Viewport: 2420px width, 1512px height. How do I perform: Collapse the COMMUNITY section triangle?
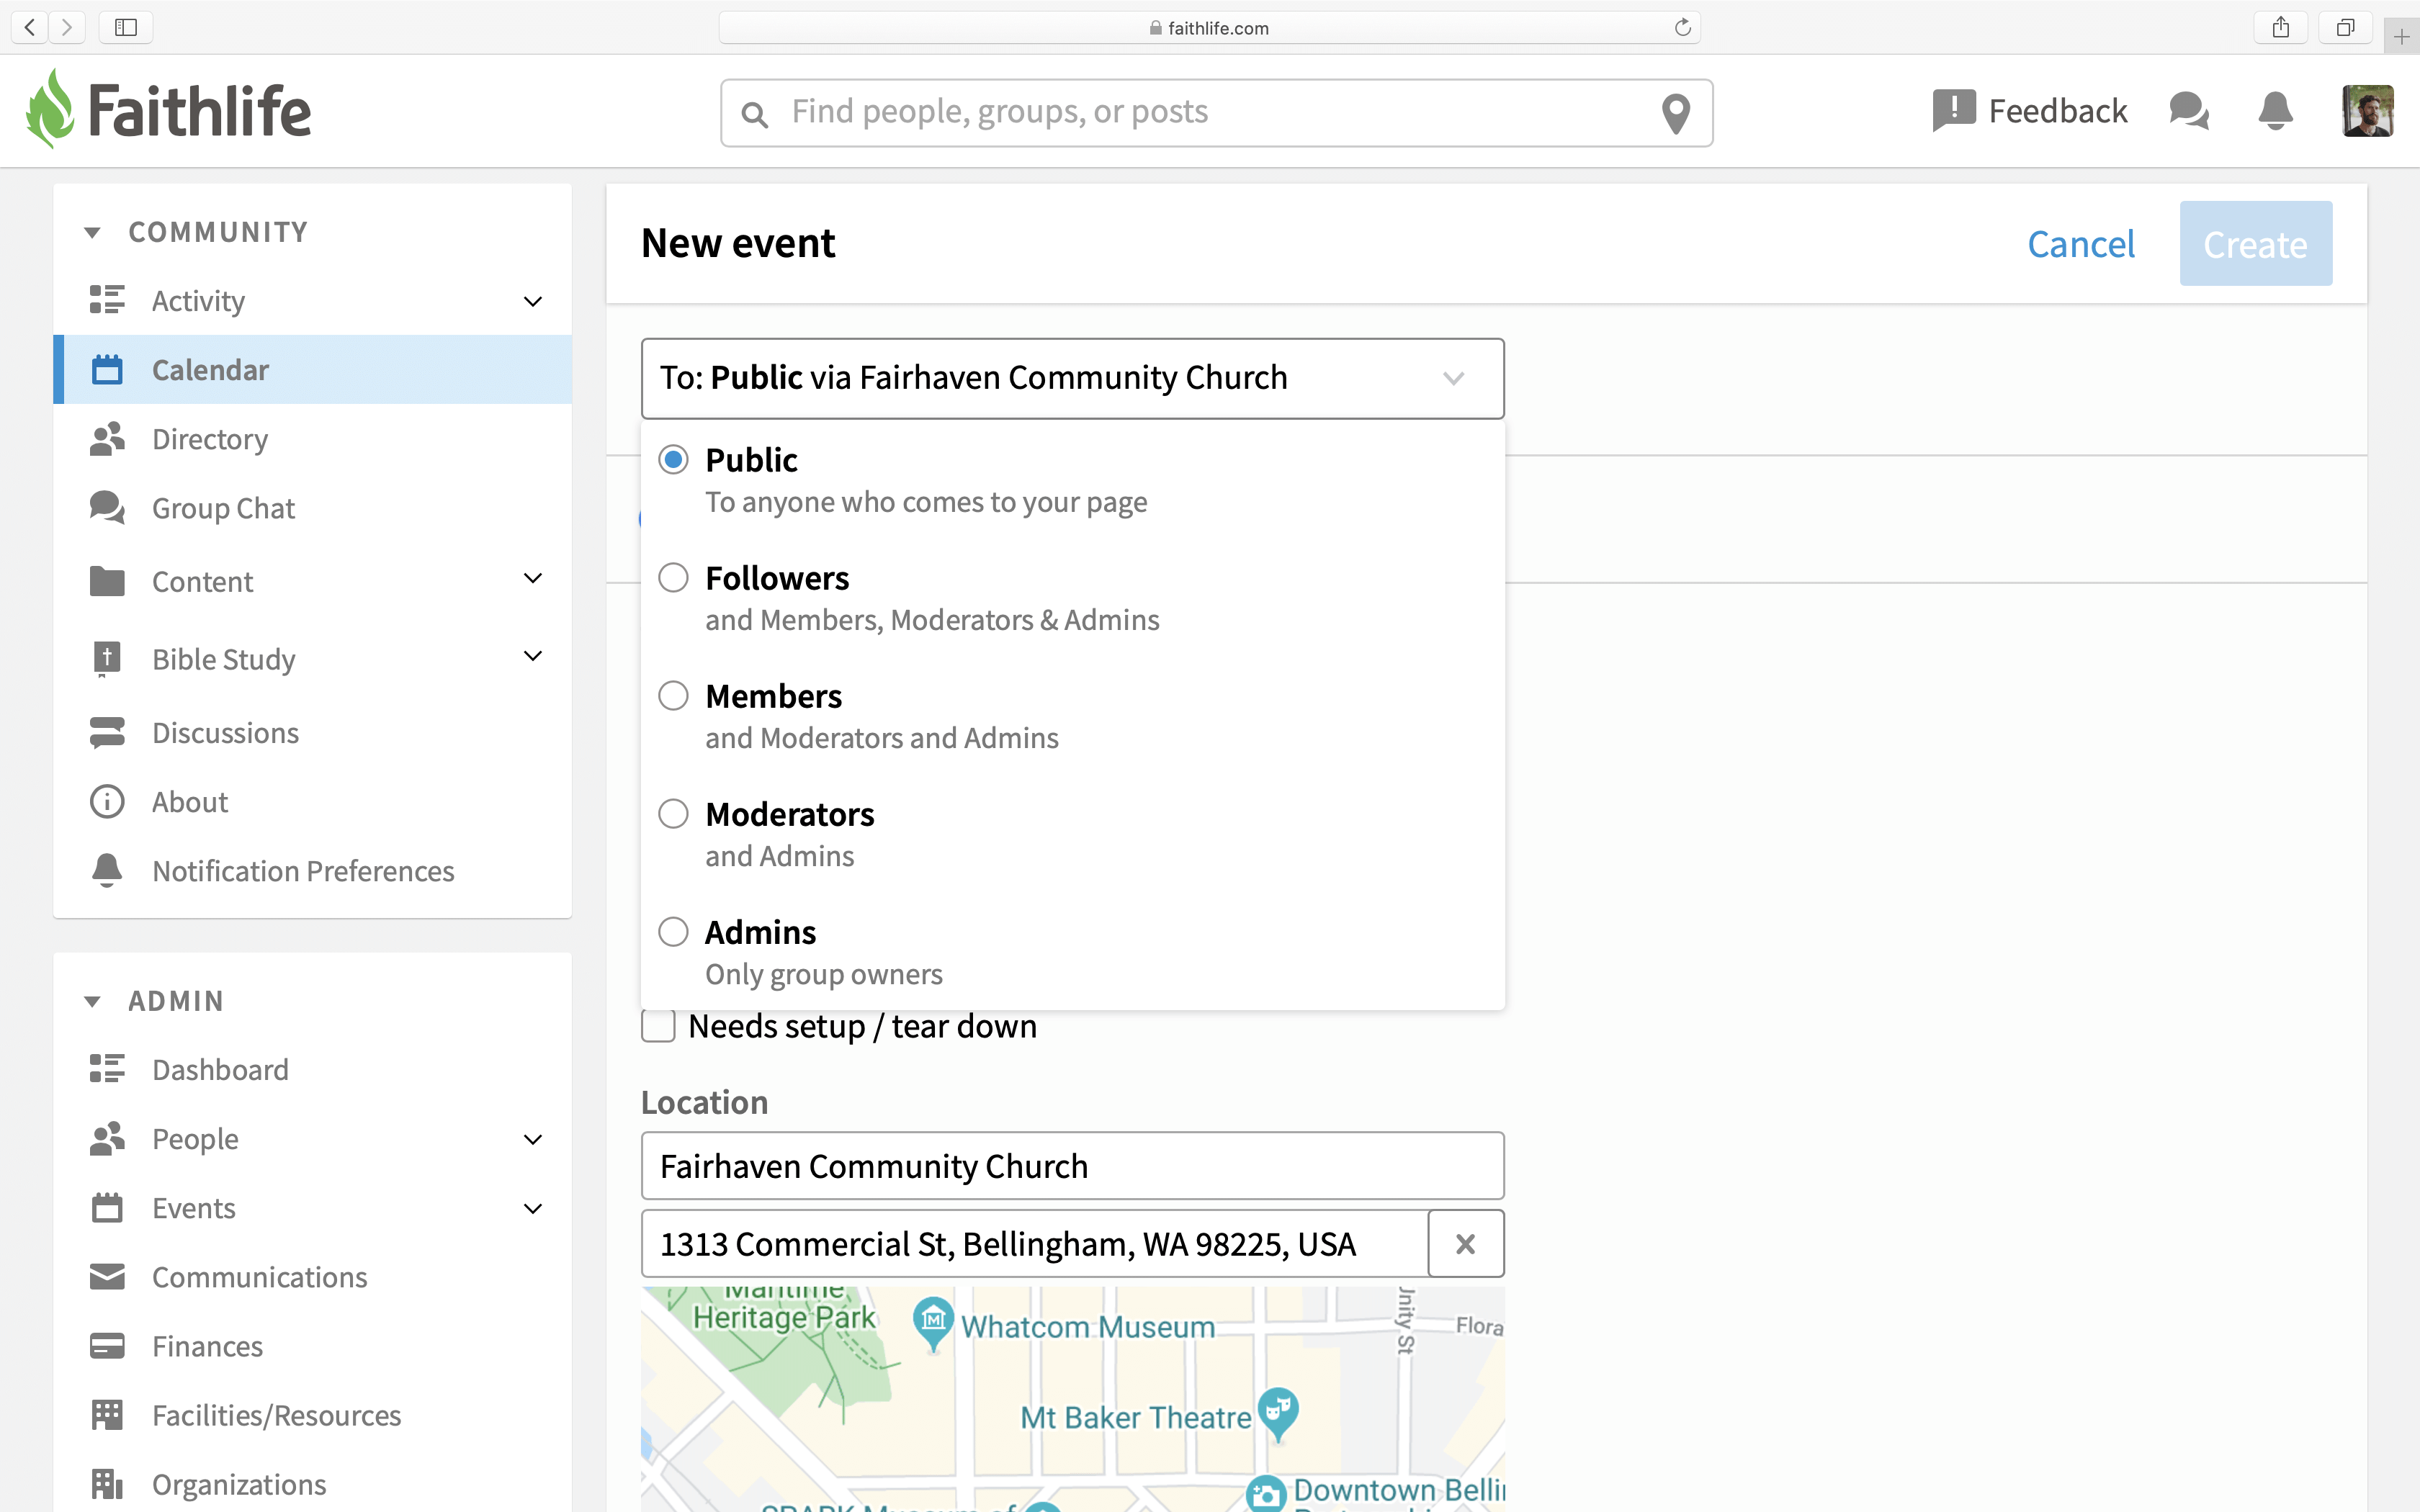pos(92,232)
